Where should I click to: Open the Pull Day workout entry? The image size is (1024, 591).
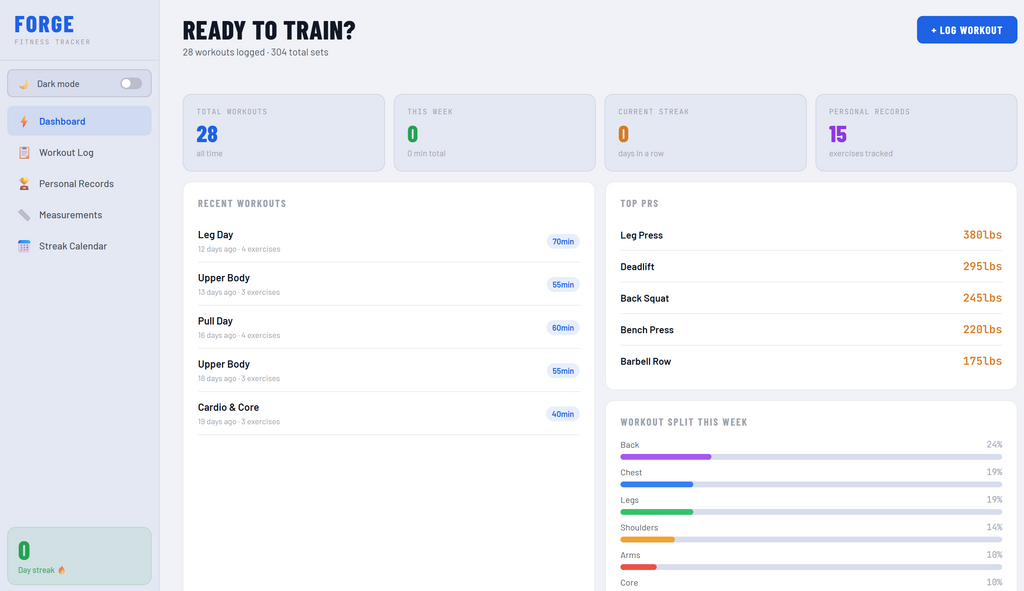click(x=389, y=327)
